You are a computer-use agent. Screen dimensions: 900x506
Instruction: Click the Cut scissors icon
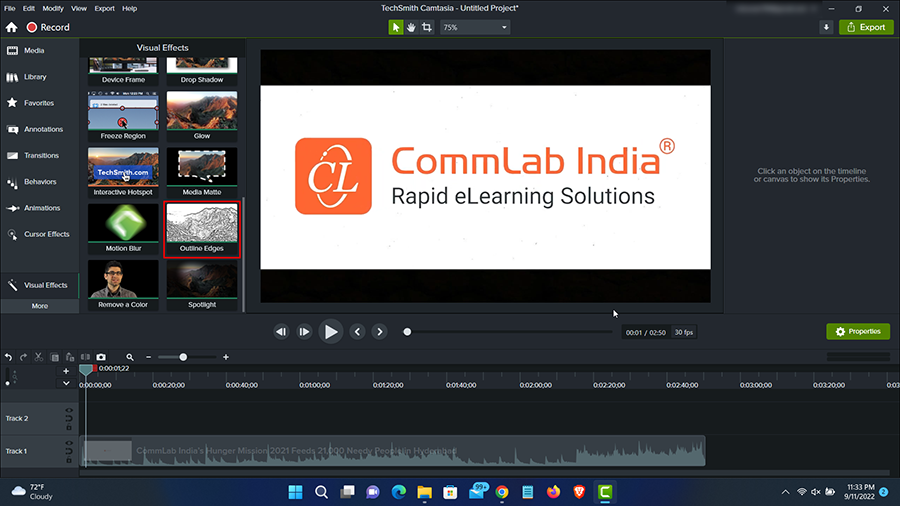[38, 357]
